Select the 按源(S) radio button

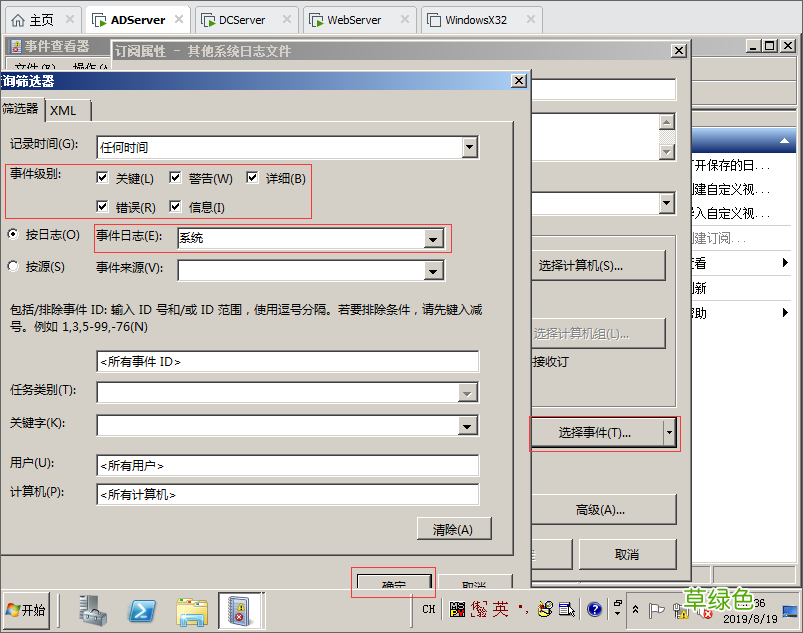tap(12, 267)
